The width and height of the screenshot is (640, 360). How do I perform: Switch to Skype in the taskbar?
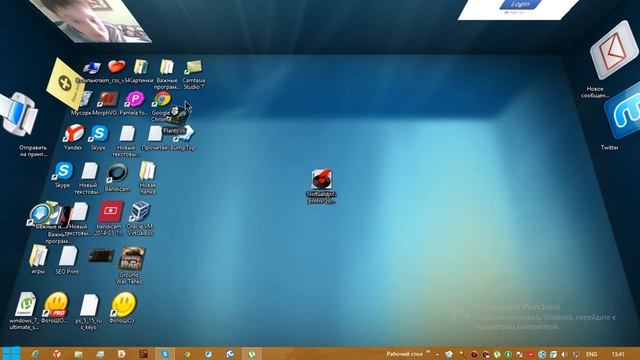pyautogui.click(x=165, y=354)
